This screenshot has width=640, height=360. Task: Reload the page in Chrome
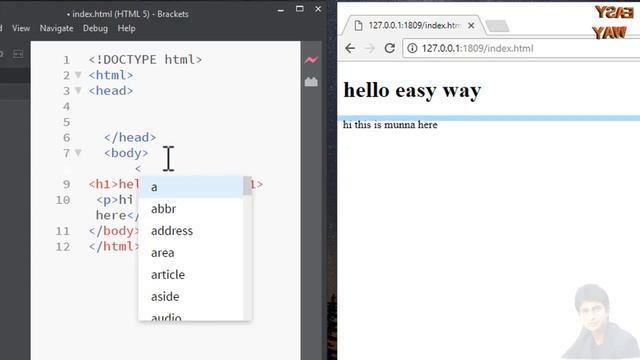pos(390,48)
